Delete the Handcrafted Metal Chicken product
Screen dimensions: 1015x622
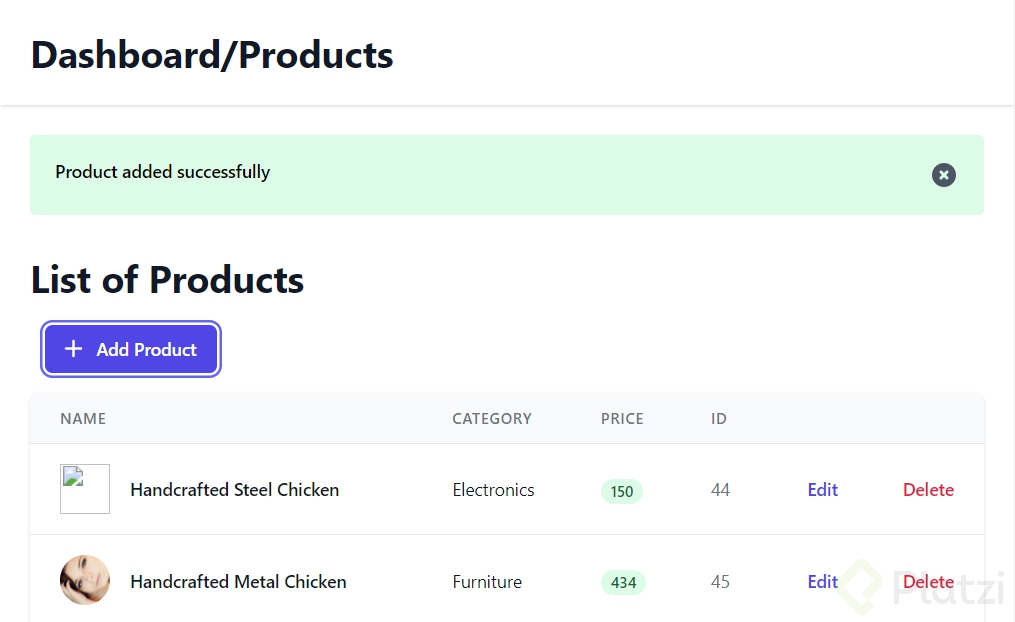pyautogui.click(x=928, y=581)
